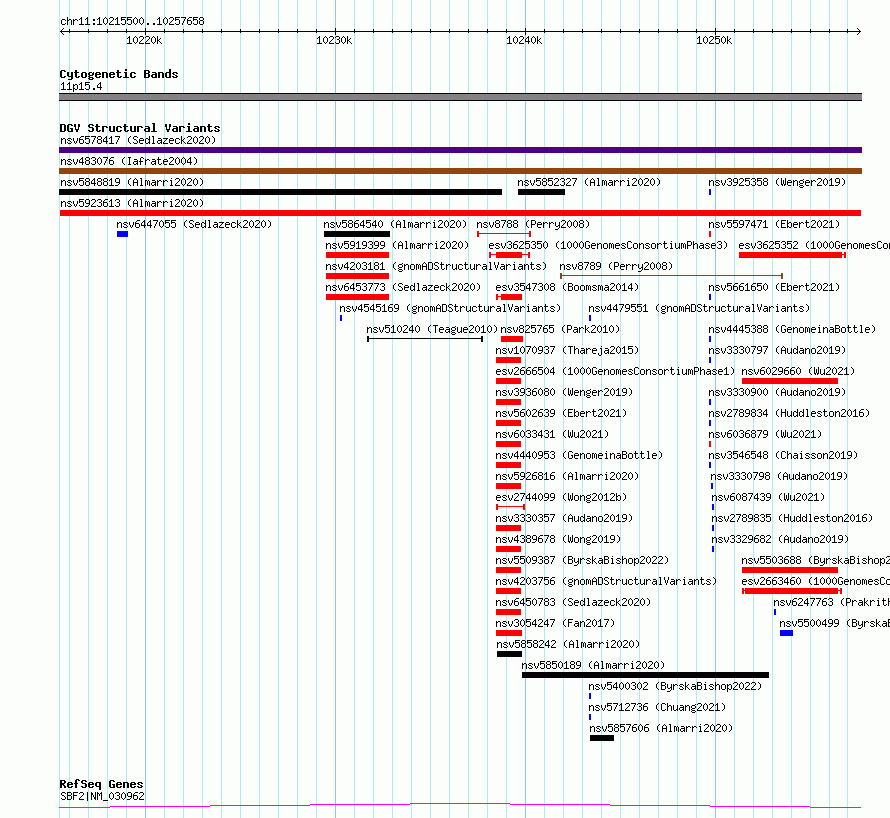890x818 pixels.
Task: Select nsv5661650 (Ebert2021) label
Action: click(774, 287)
